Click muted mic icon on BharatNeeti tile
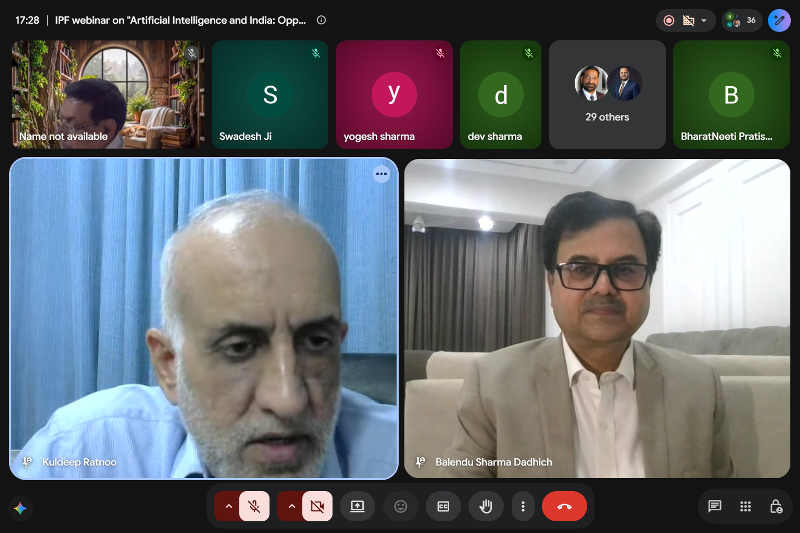 tap(777, 53)
